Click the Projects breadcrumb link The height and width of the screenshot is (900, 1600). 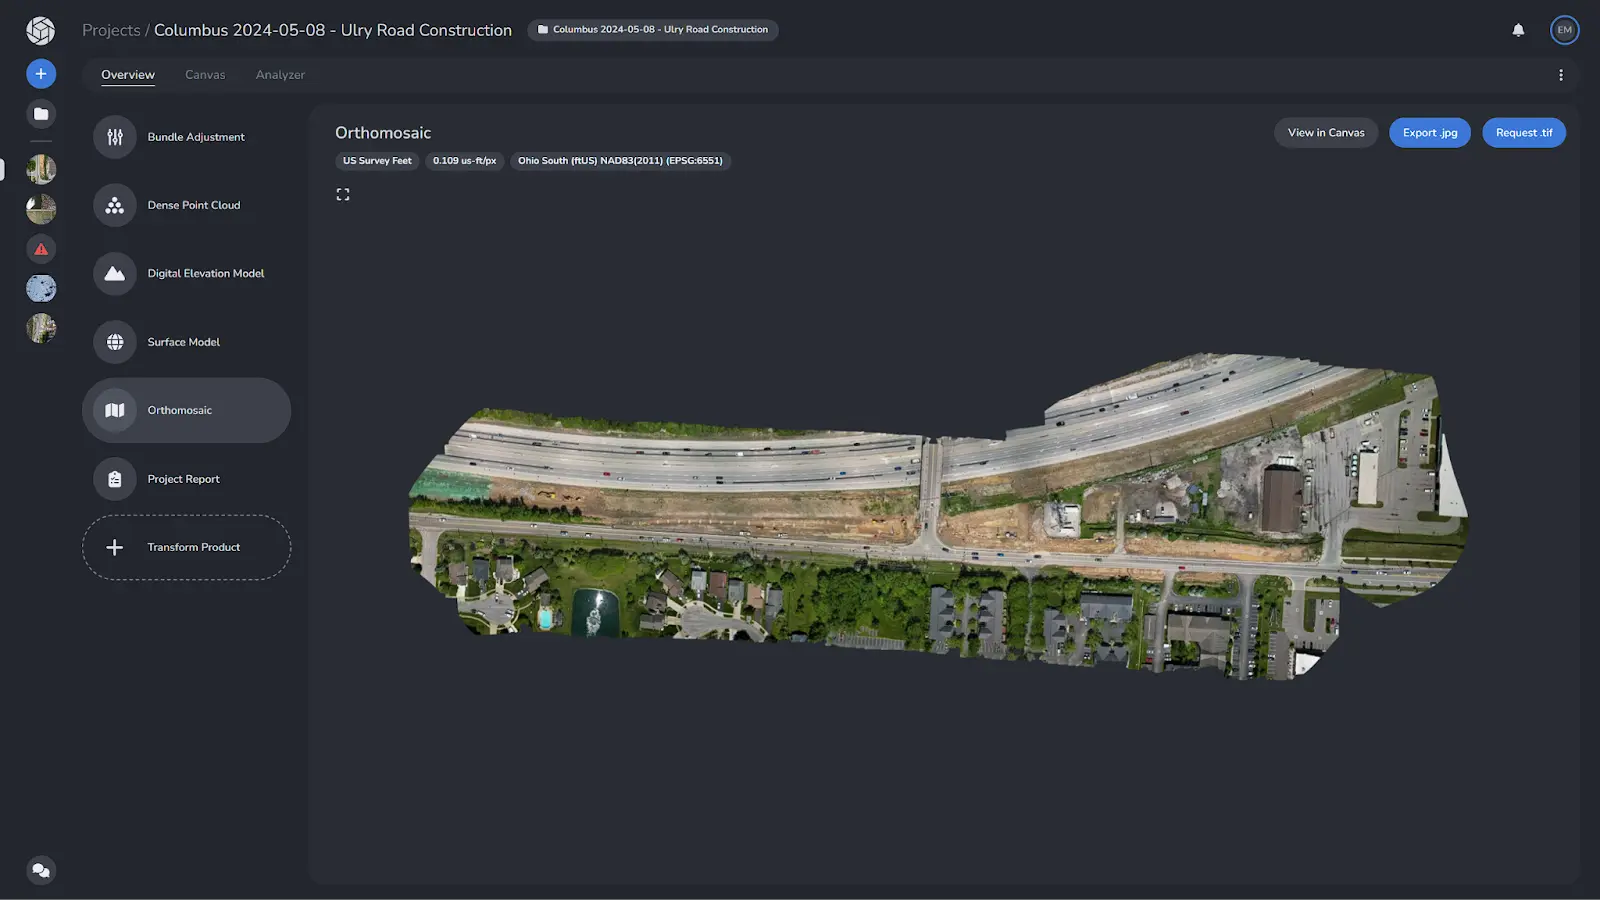(x=111, y=30)
